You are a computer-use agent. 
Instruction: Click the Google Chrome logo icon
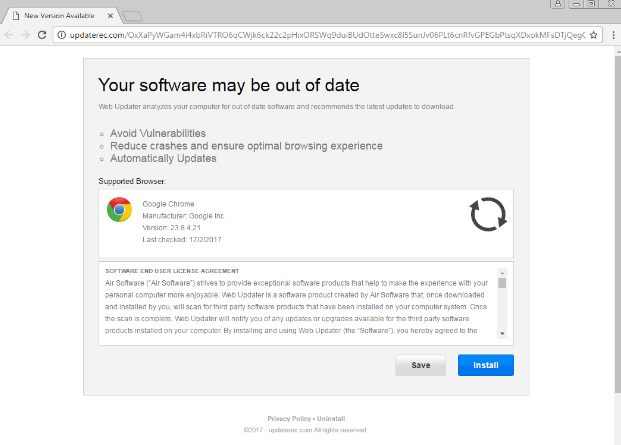coord(119,209)
